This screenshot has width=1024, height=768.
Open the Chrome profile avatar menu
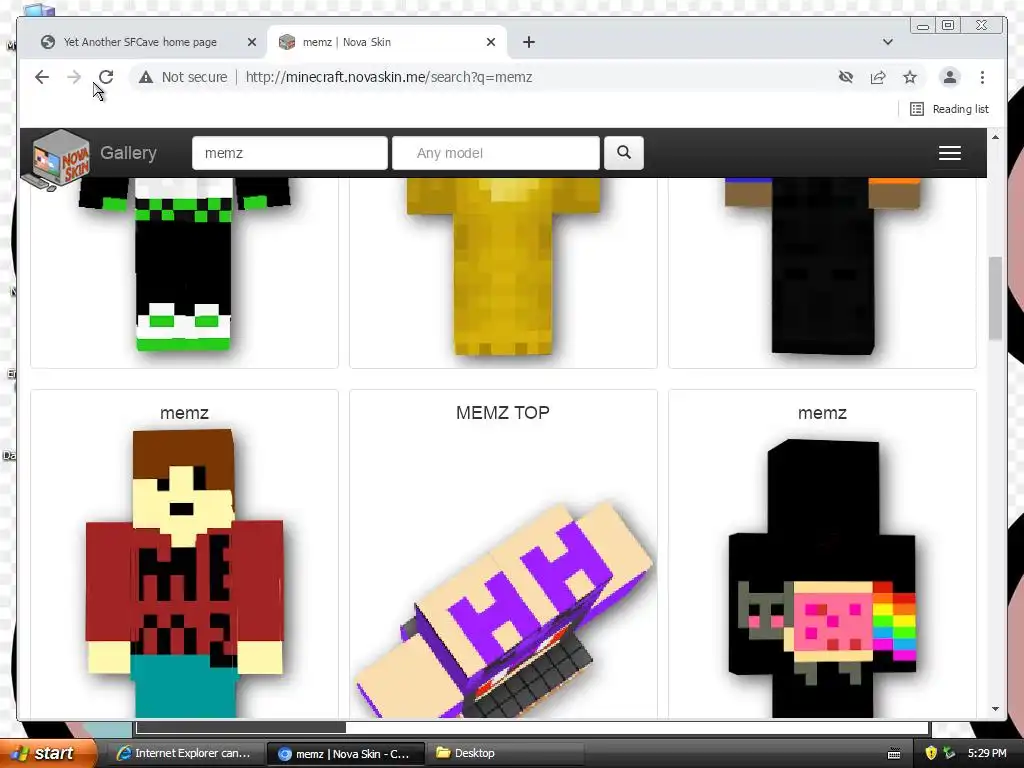(950, 77)
